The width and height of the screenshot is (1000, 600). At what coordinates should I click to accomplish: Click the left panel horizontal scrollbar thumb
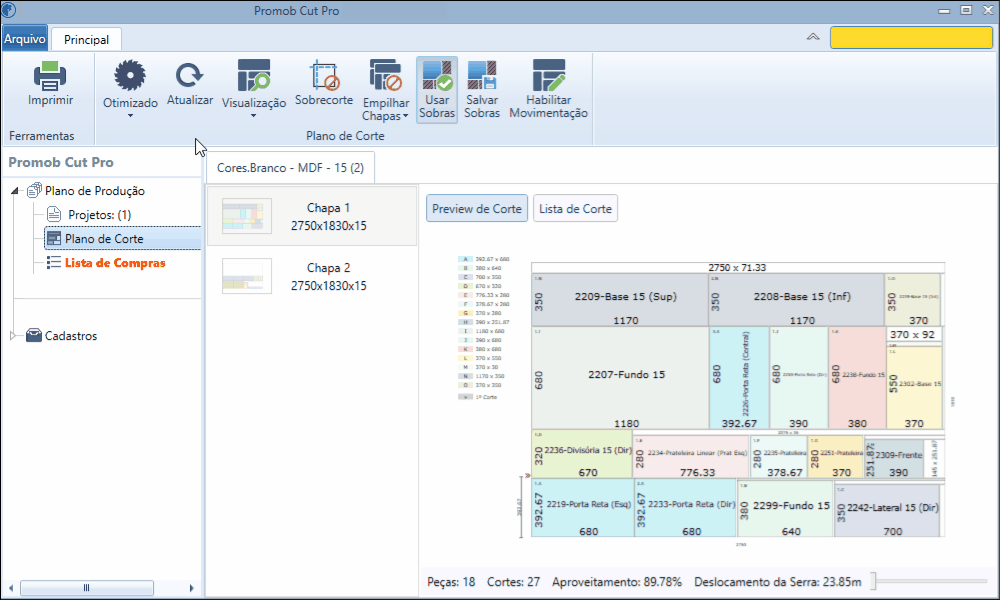point(87,587)
